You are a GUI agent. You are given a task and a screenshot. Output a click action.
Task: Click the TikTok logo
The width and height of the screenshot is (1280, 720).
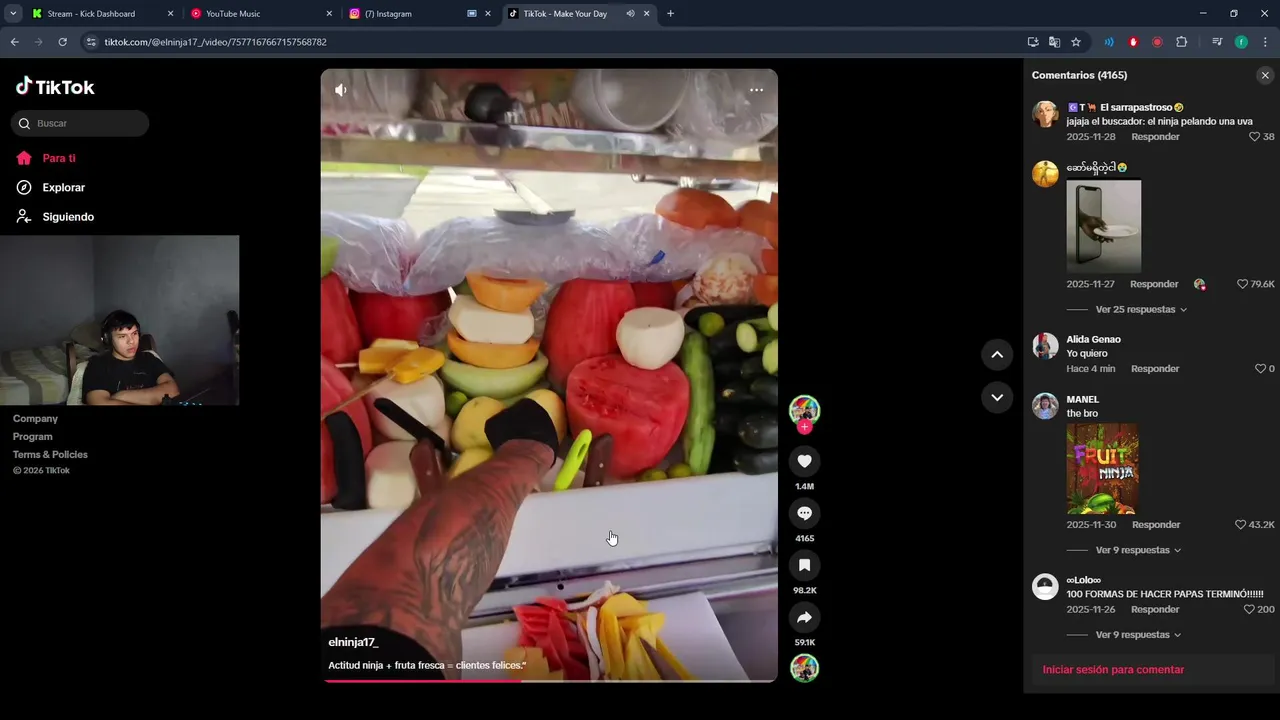pos(55,87)
